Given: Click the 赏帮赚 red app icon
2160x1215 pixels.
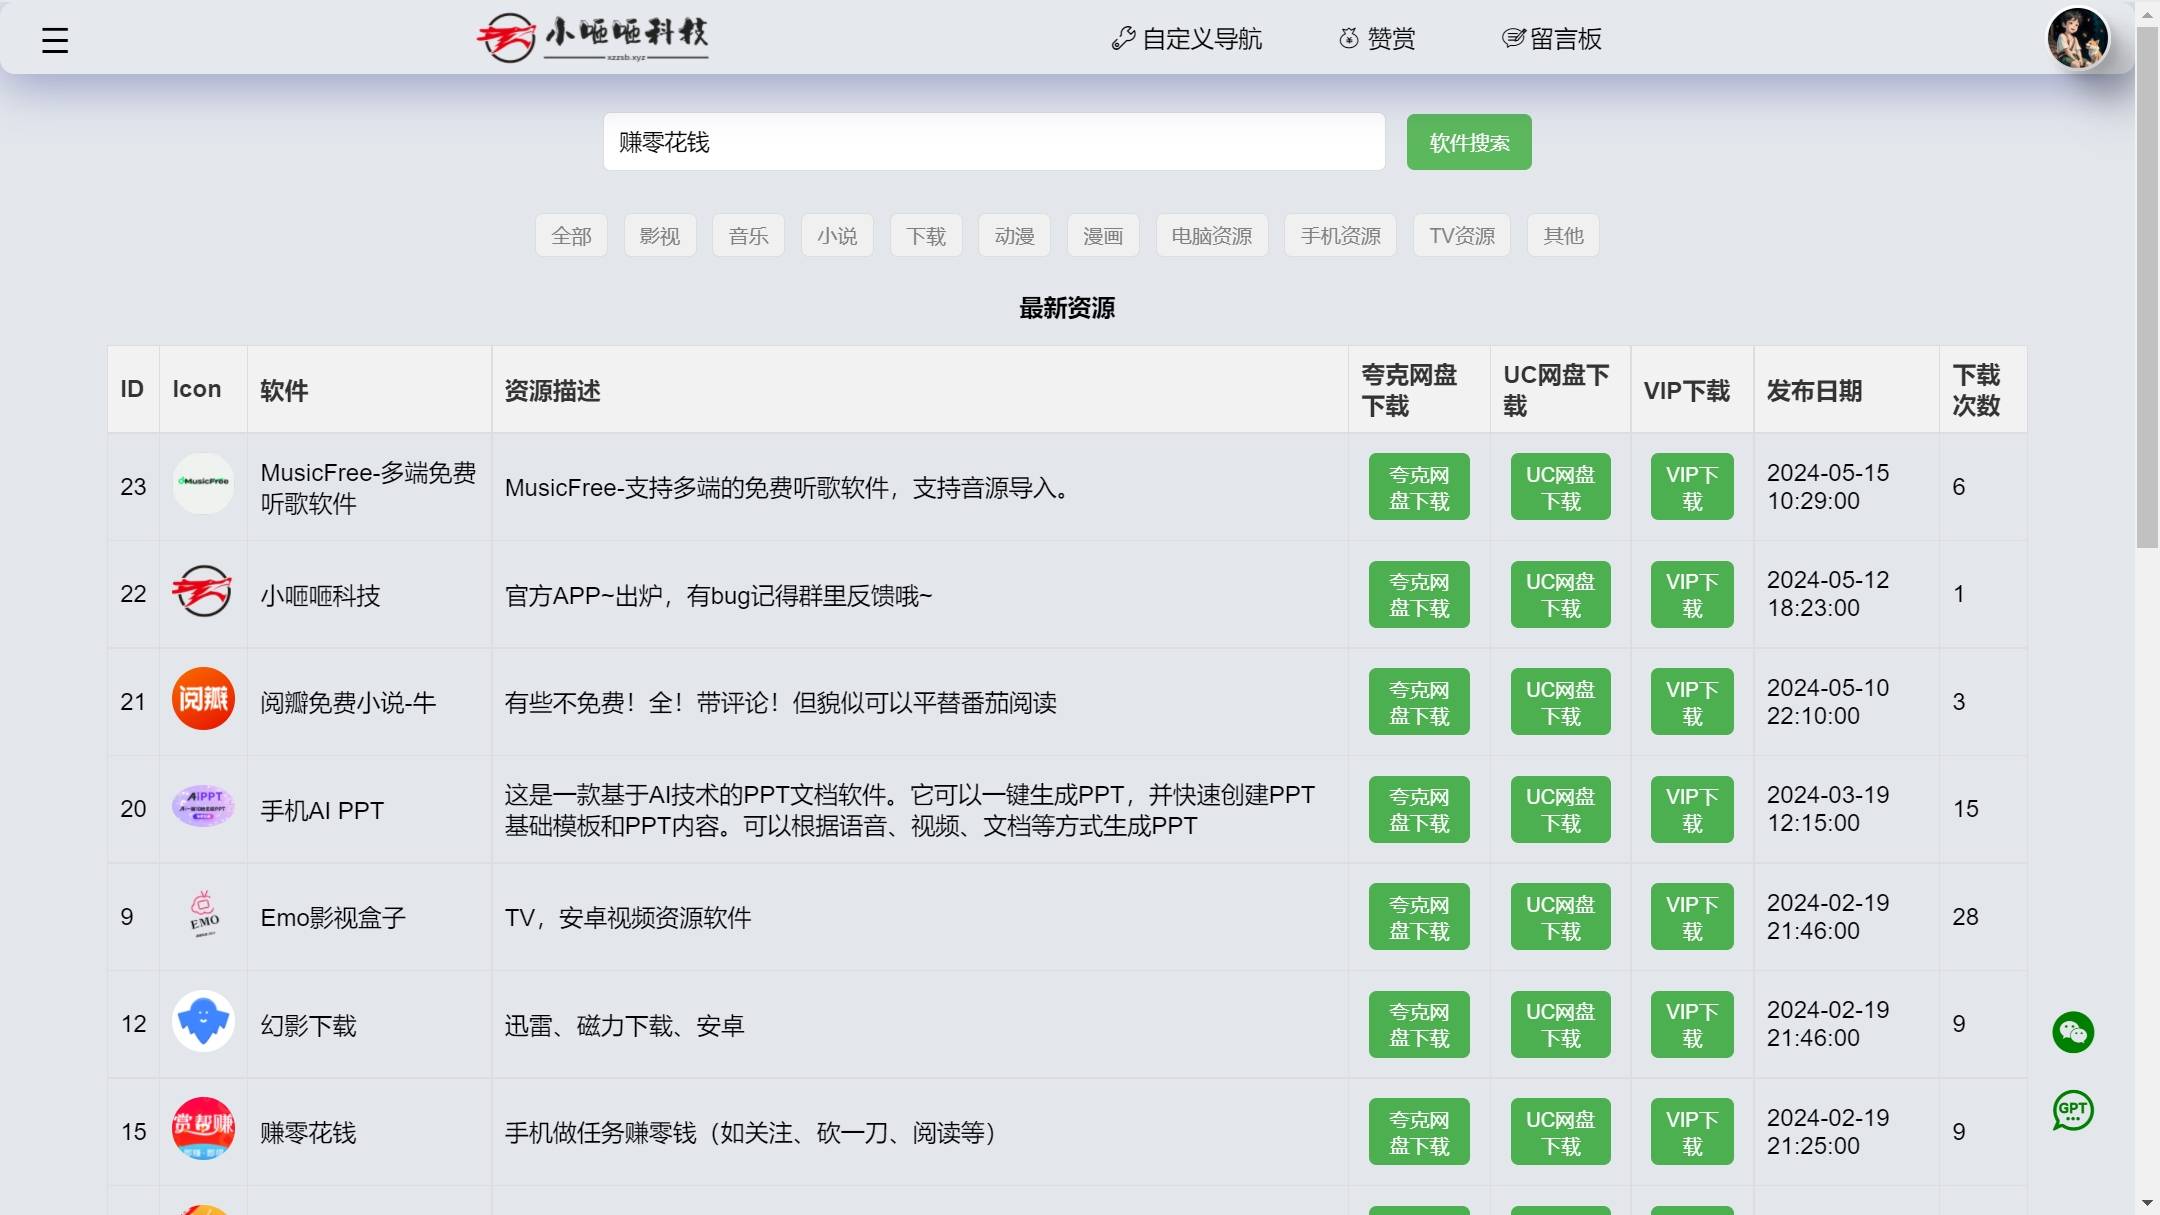Looking at the screenshot, I should pos(203,1128).
